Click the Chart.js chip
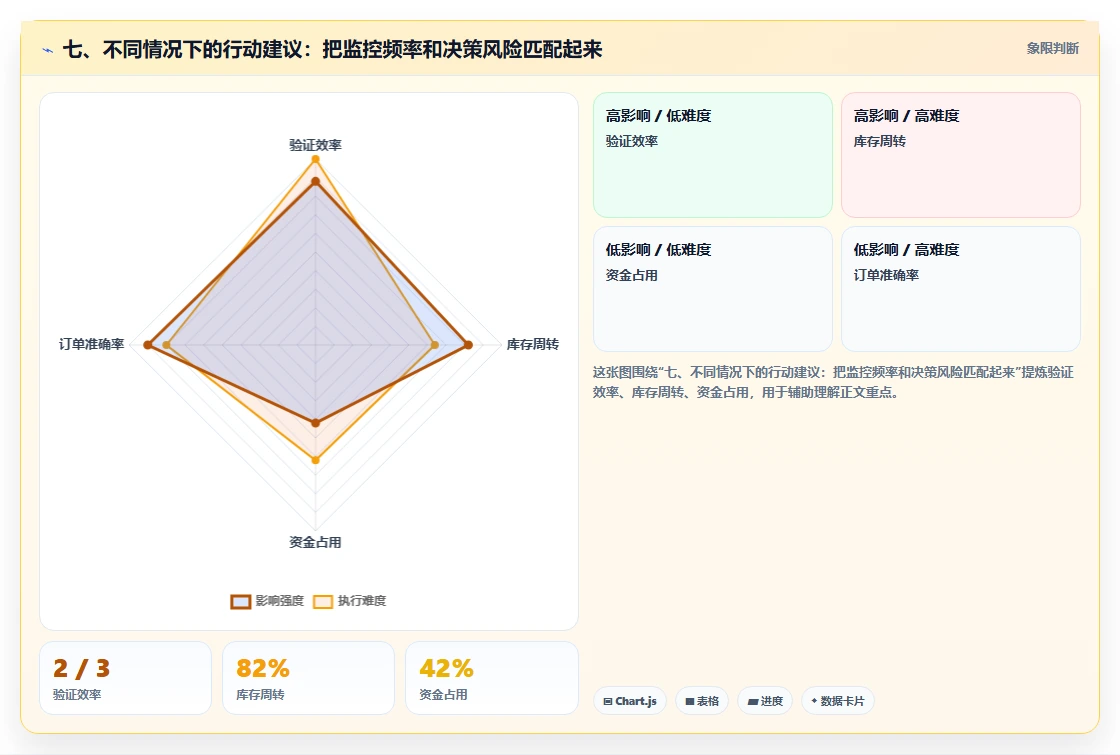Image resolution: width=1120 pixels, height=755 pixels. coord(630,701)
